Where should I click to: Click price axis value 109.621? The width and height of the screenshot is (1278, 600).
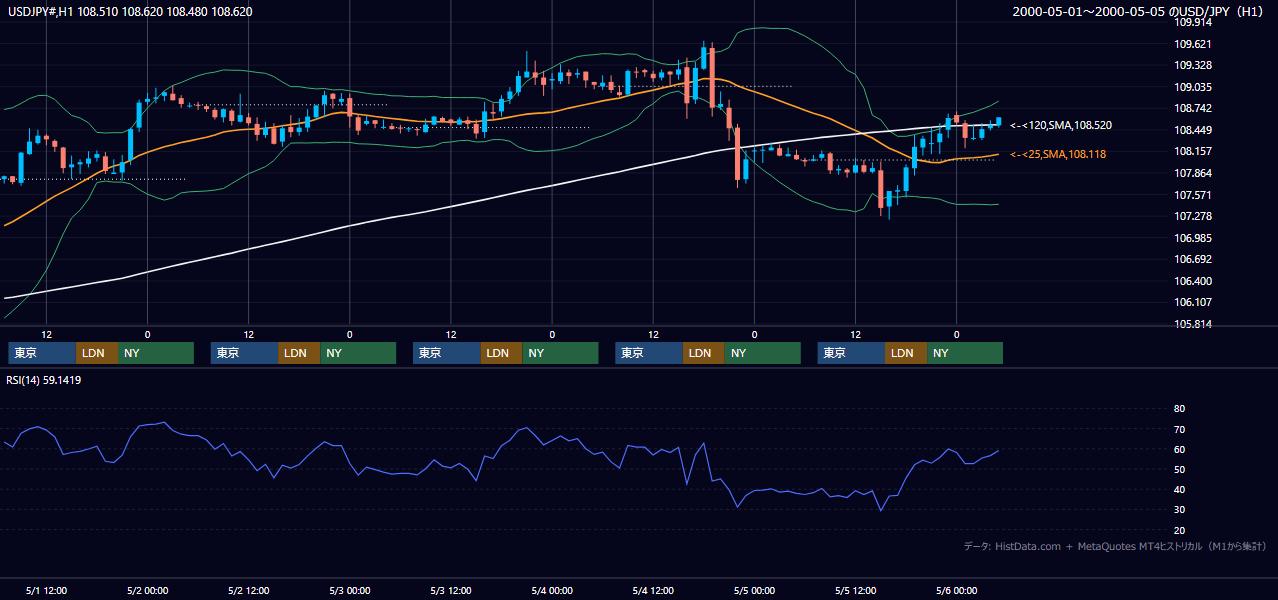point(1193,45)
